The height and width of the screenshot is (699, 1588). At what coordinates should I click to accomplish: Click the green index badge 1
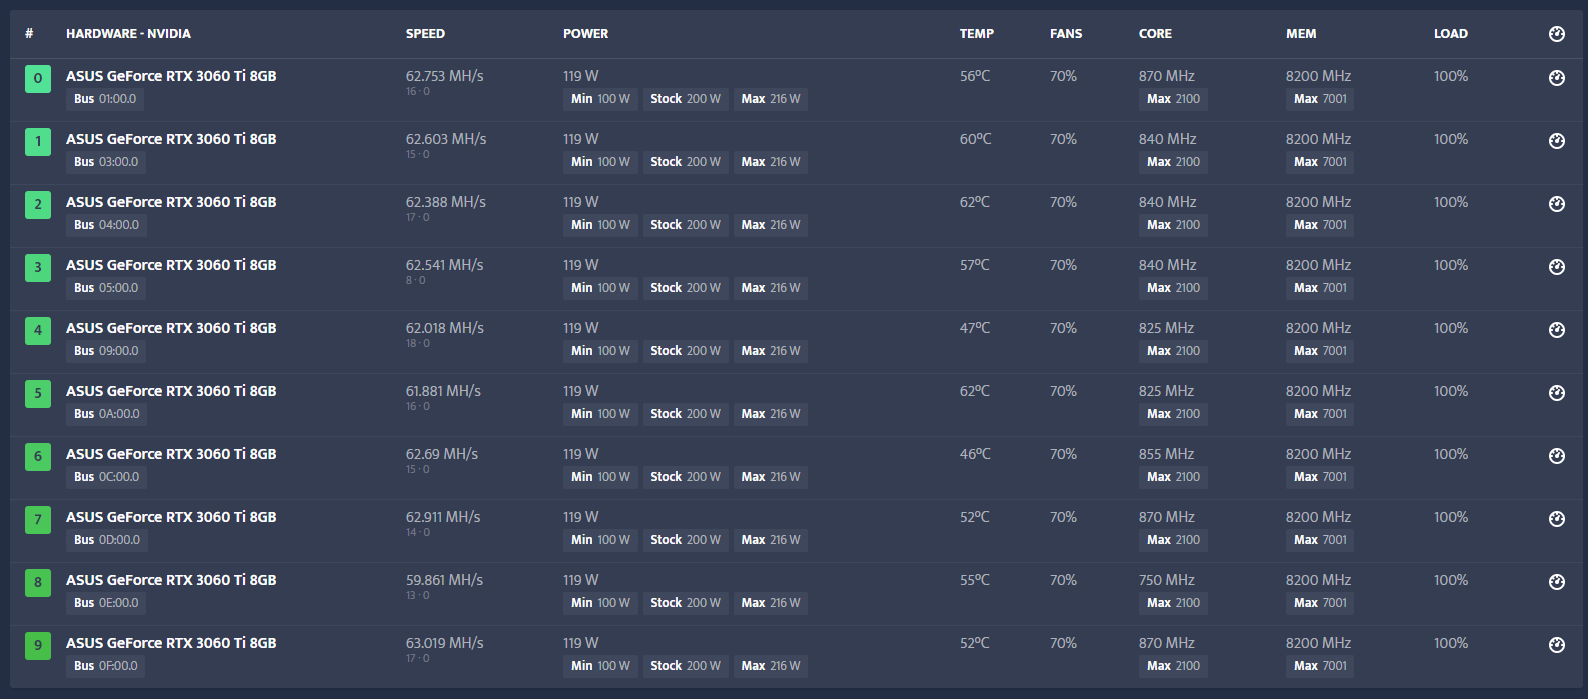38,141
